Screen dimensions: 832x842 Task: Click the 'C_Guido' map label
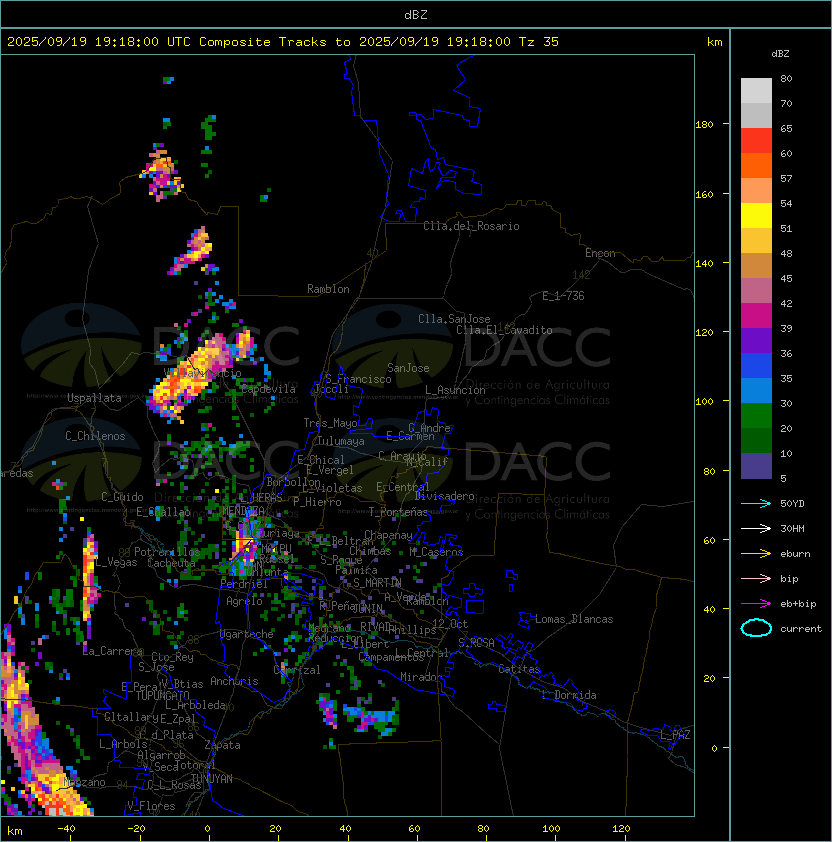[x=122, y=497]
